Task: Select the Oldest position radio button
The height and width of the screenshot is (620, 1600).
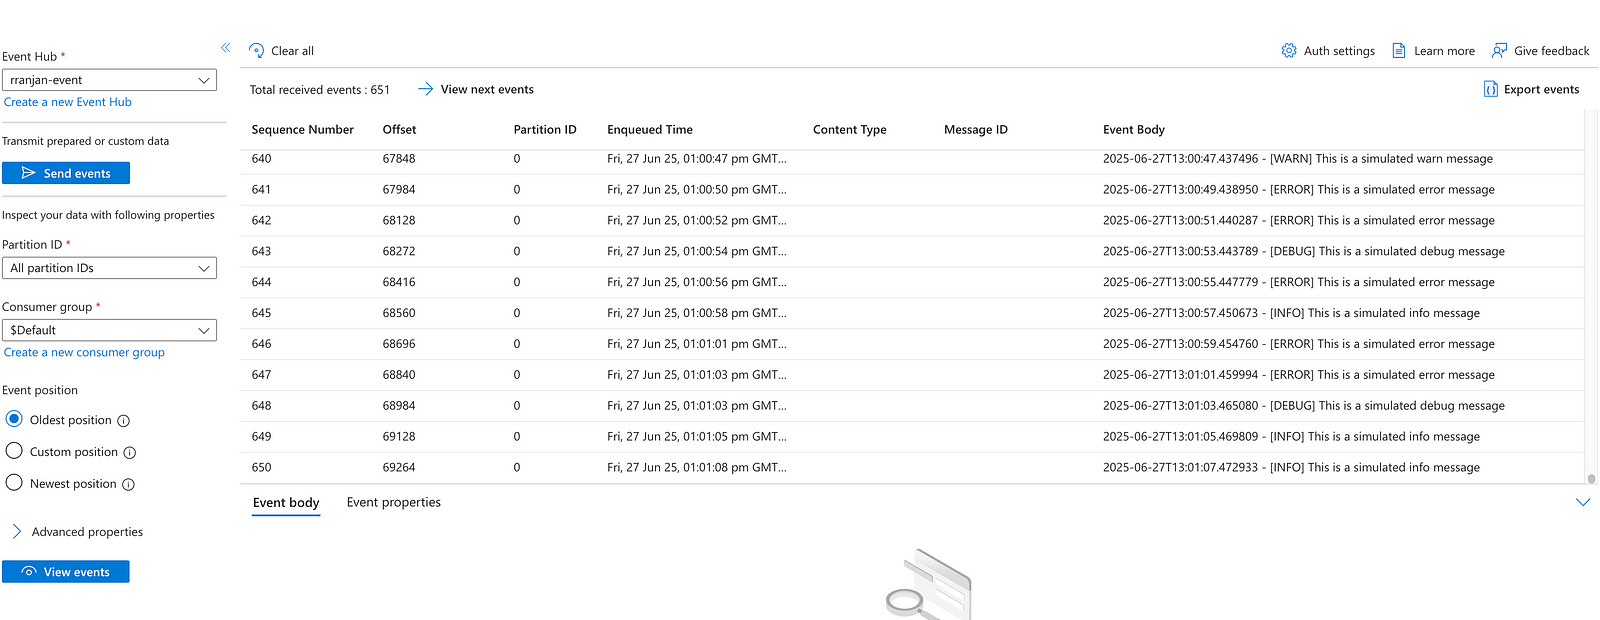Action: [x=14, y=419]
